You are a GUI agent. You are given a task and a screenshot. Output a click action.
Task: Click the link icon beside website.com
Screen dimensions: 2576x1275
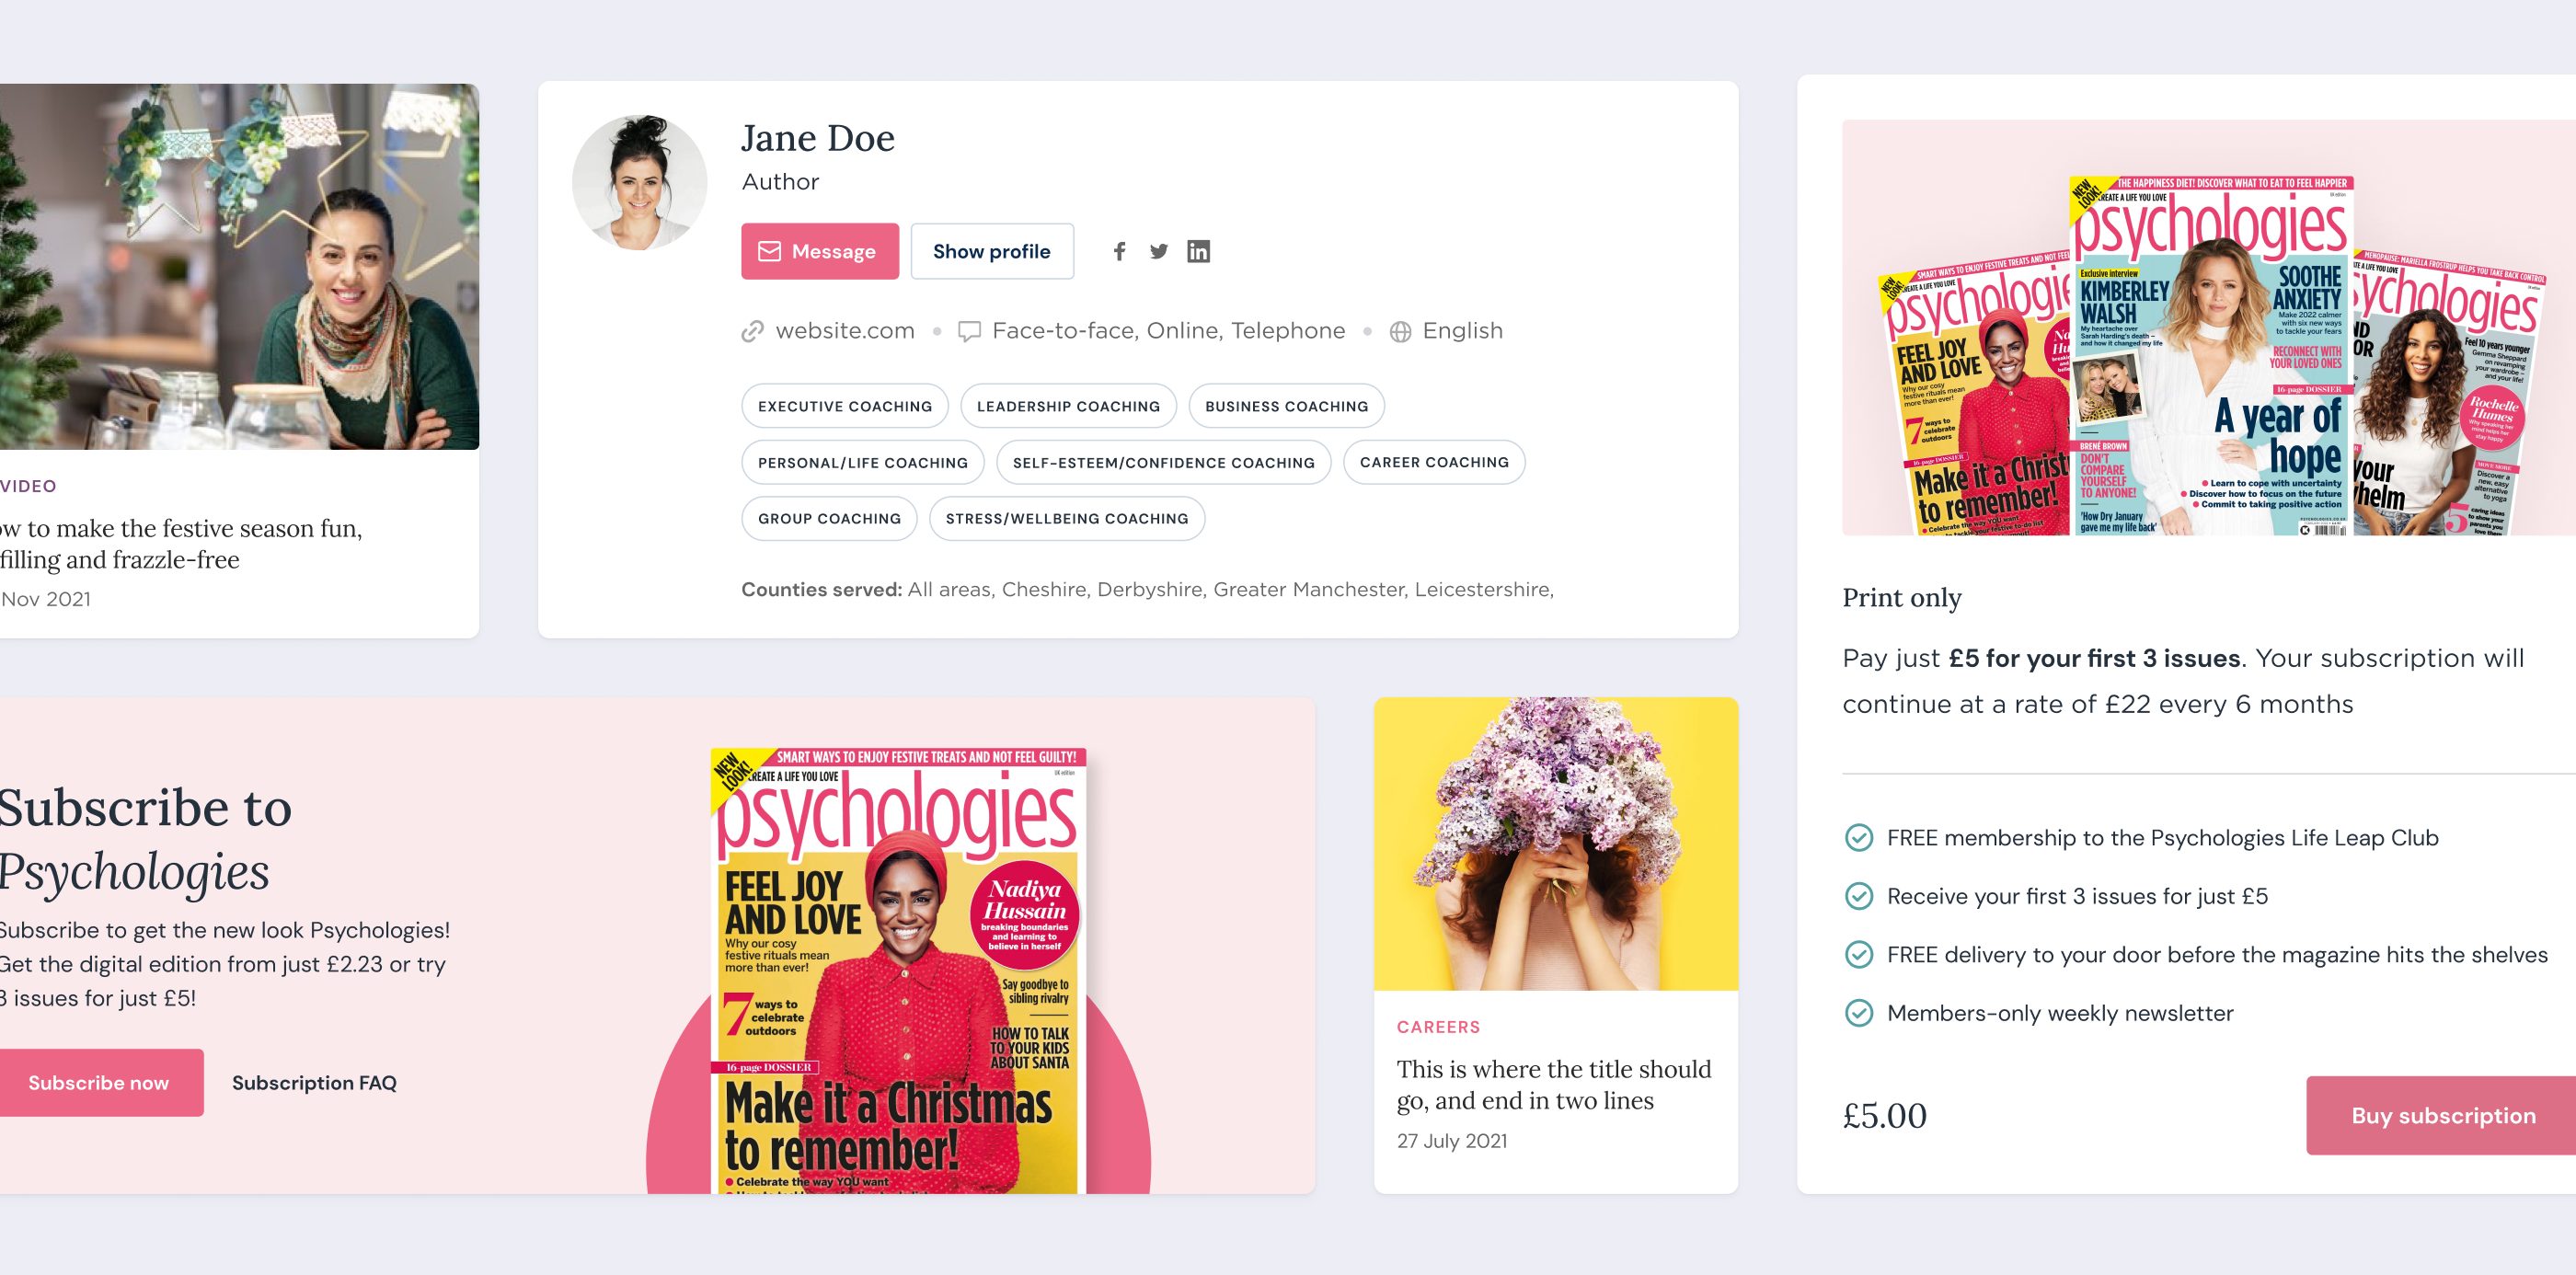point(752,331)
